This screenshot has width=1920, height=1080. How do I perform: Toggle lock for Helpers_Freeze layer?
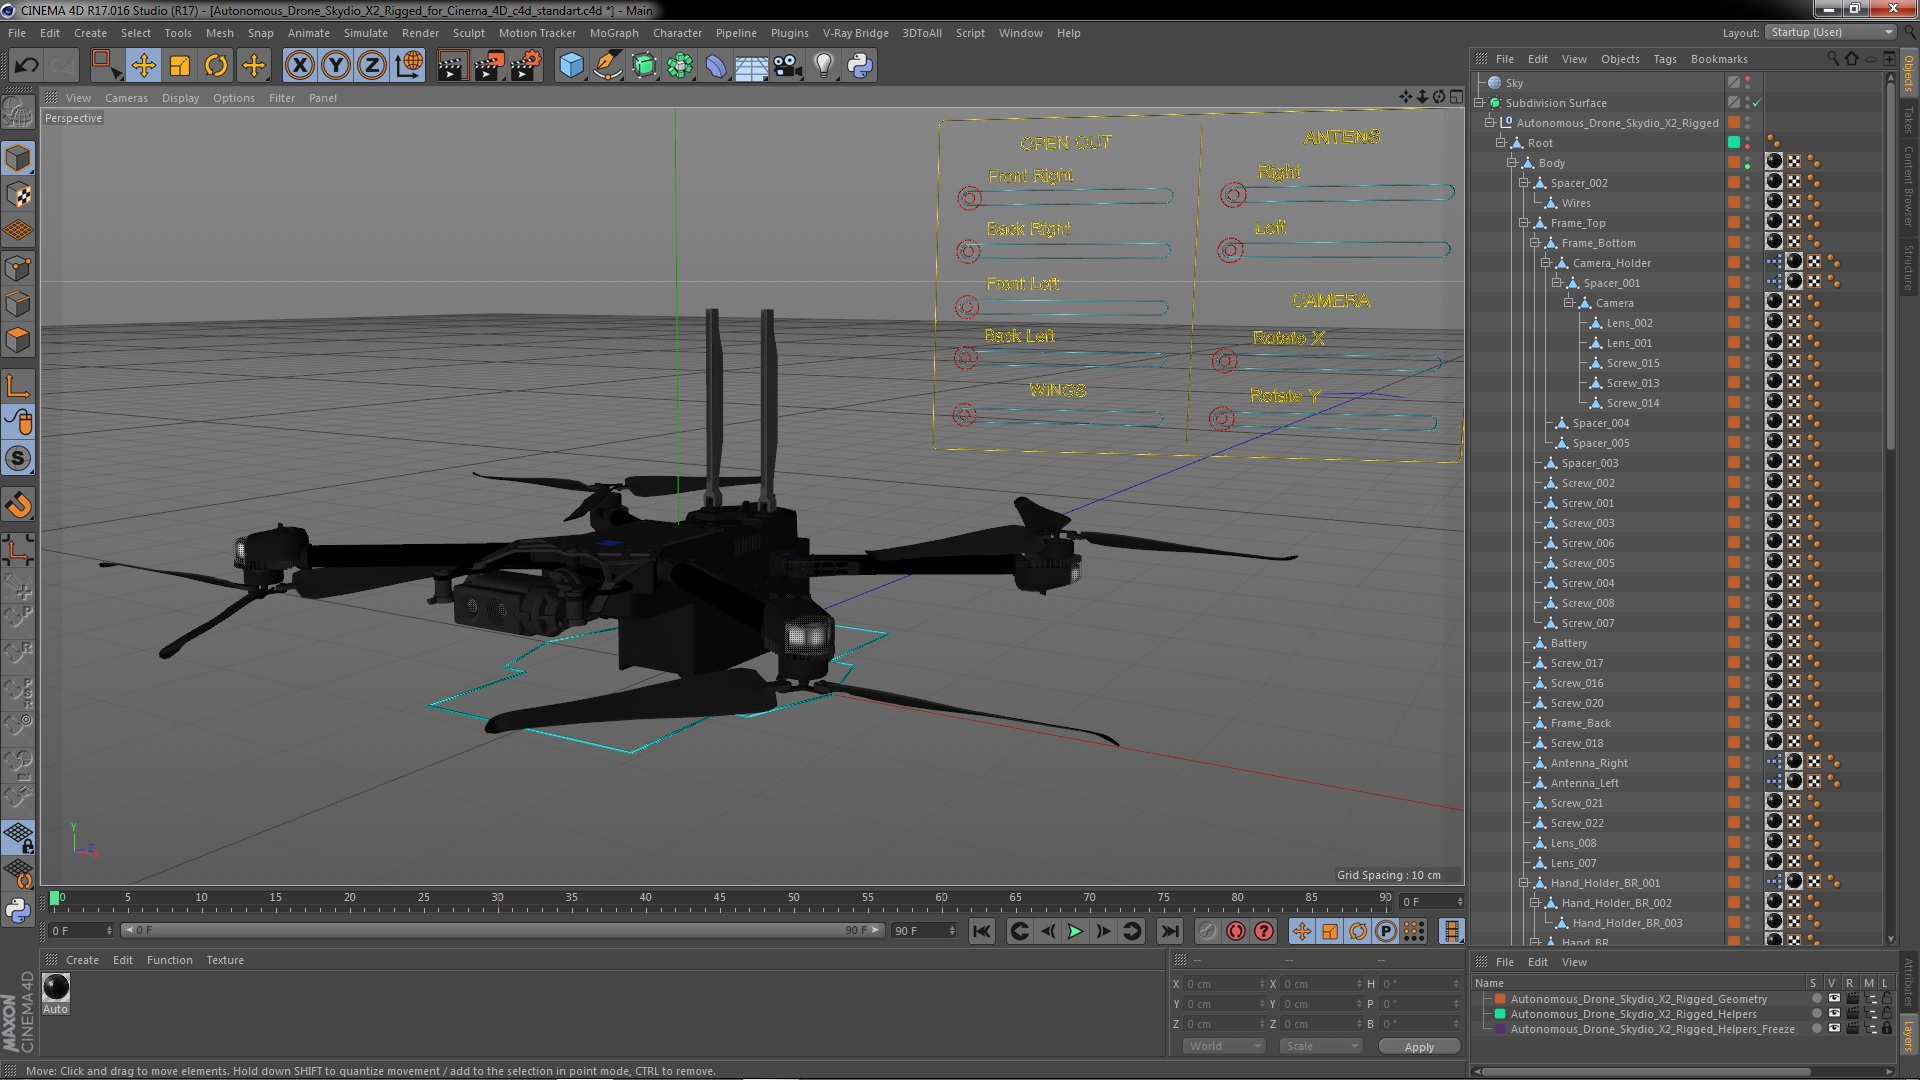(x=1886, y=1029)
